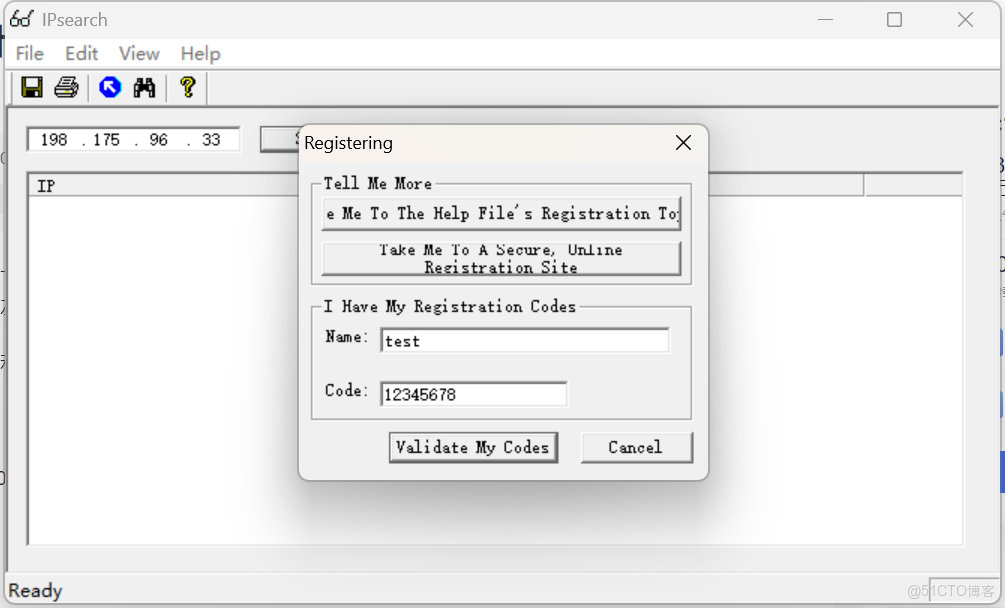Select the Print icon
Viewport: 1005px width, 608px height.
pyautogui.click(x=66, y=87)
